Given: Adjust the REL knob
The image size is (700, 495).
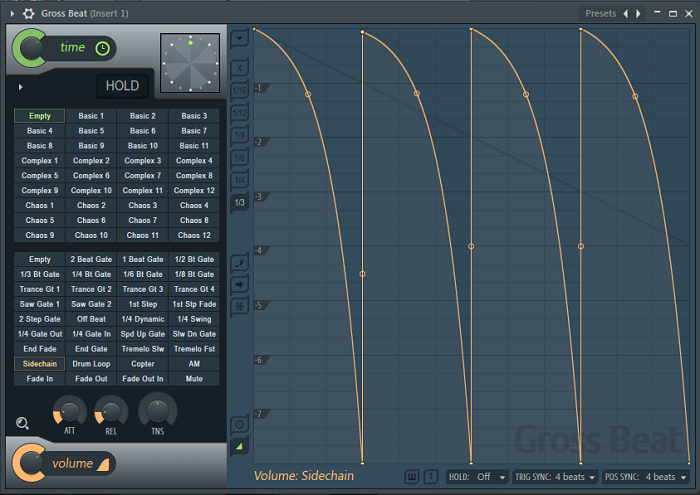Looking at the screenshot, I should 111,412.
